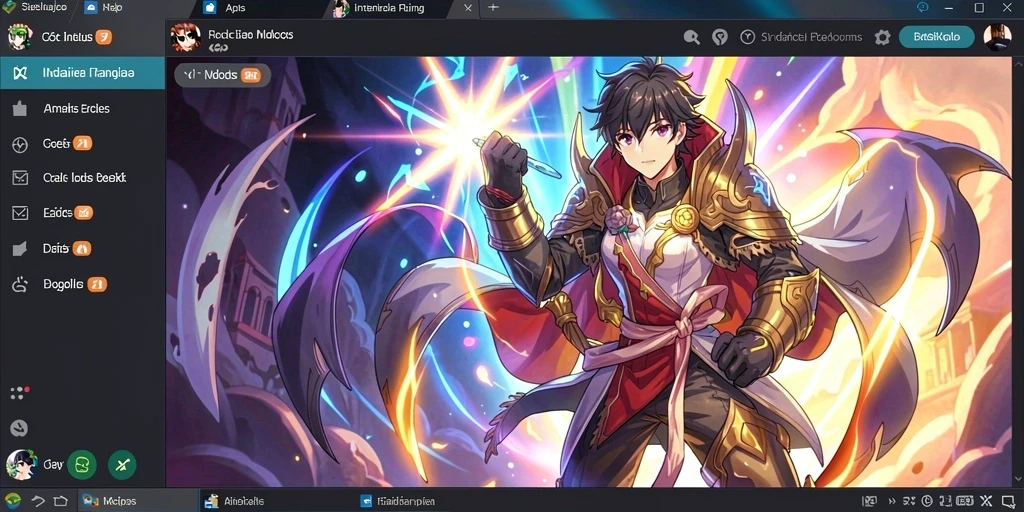Screen dimensions: 1024x512
Task: Click the magnifier search icon in header
Action: coord(692,37)
